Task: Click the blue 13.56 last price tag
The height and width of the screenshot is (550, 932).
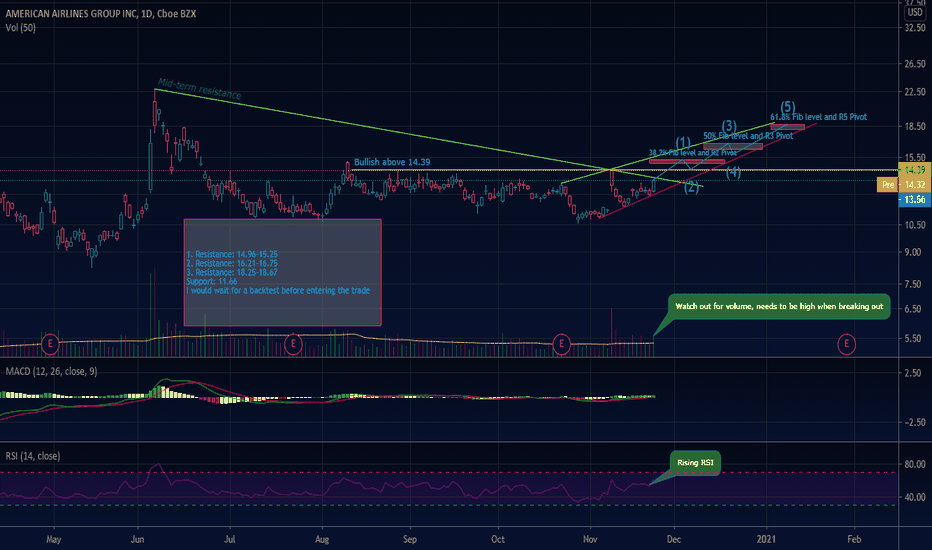Action: [915, 200]
